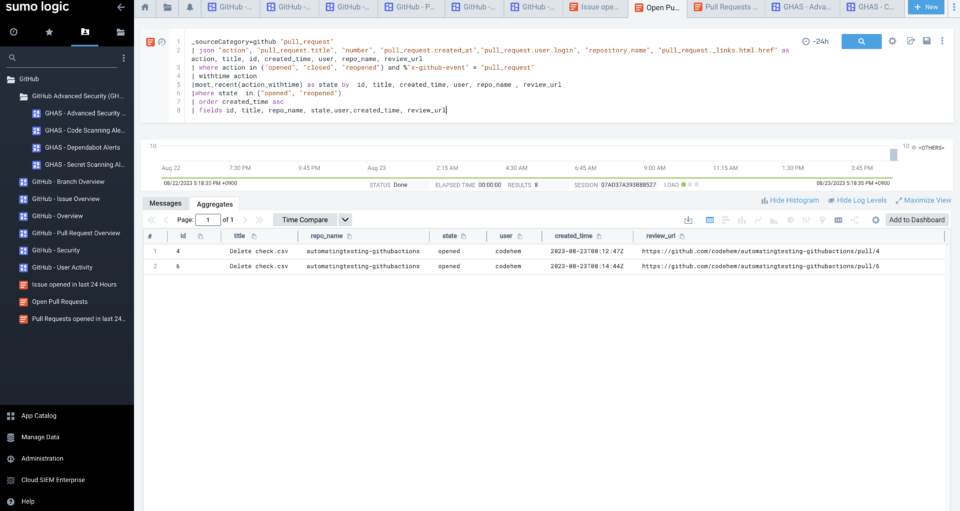Switch to the Messages tab
960x511 pixels.
pos(165,203)
